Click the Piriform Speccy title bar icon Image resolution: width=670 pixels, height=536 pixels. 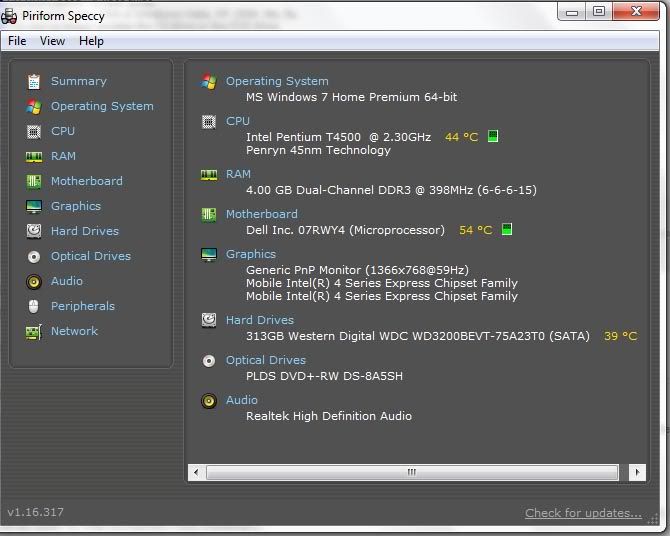pos(9,16)
